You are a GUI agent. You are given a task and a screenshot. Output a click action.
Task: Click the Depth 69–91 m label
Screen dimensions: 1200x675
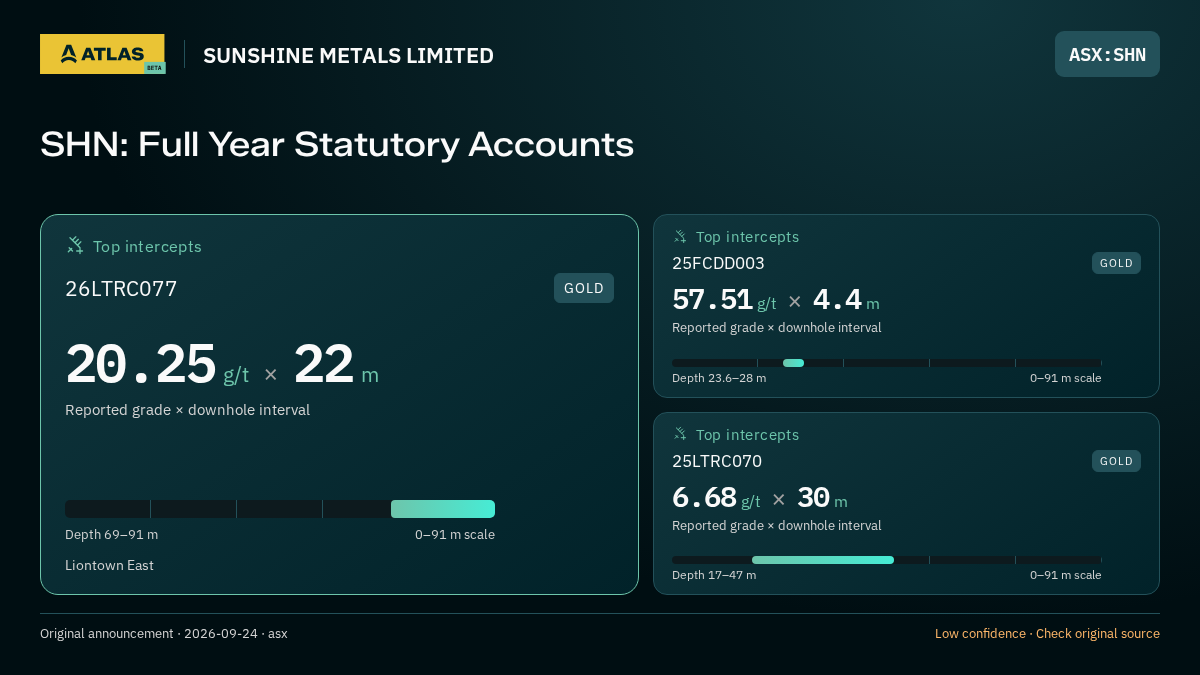pos(112,534)
